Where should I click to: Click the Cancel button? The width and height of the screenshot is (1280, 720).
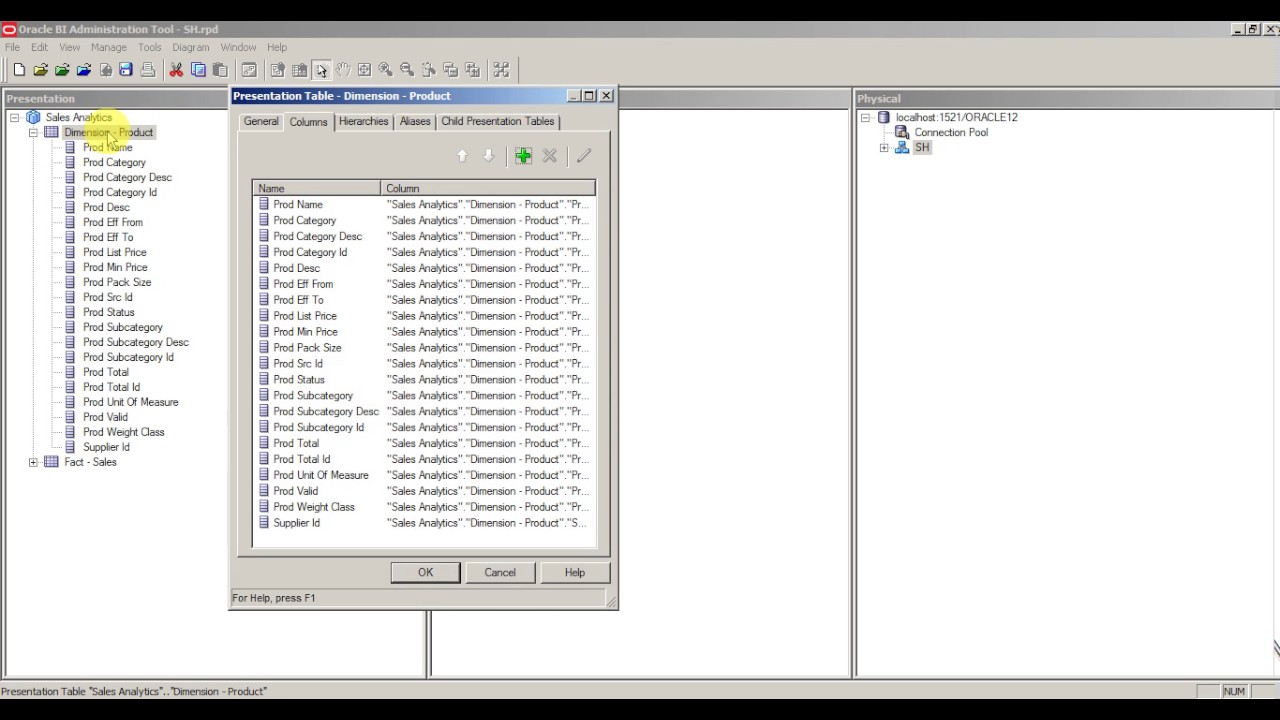(x=500, y=573)
